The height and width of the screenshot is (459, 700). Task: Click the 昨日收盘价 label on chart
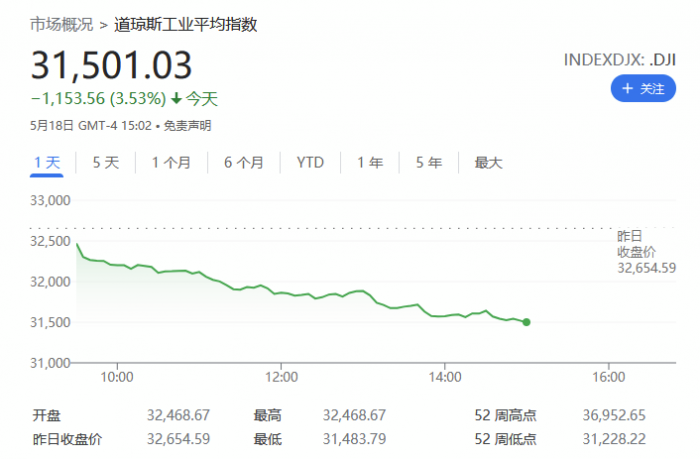pyautogui.click(x=638, y=243)
